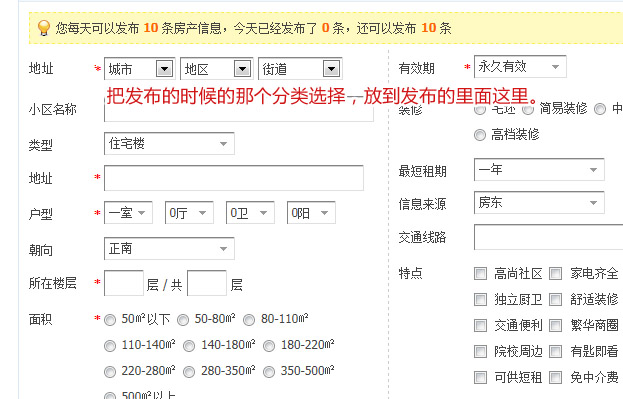Click the total floors field
This screenshot has height=399, width=623.
(207, 283)
